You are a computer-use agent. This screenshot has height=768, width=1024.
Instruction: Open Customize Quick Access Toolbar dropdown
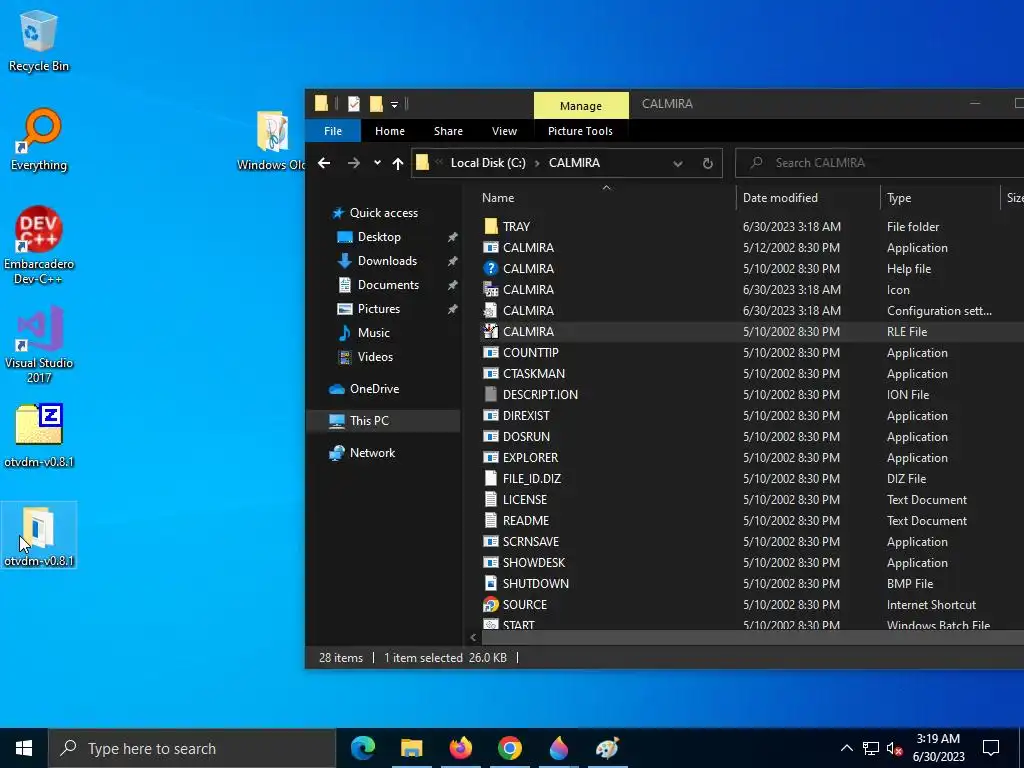pyautogui.click(x=394, y=104)
